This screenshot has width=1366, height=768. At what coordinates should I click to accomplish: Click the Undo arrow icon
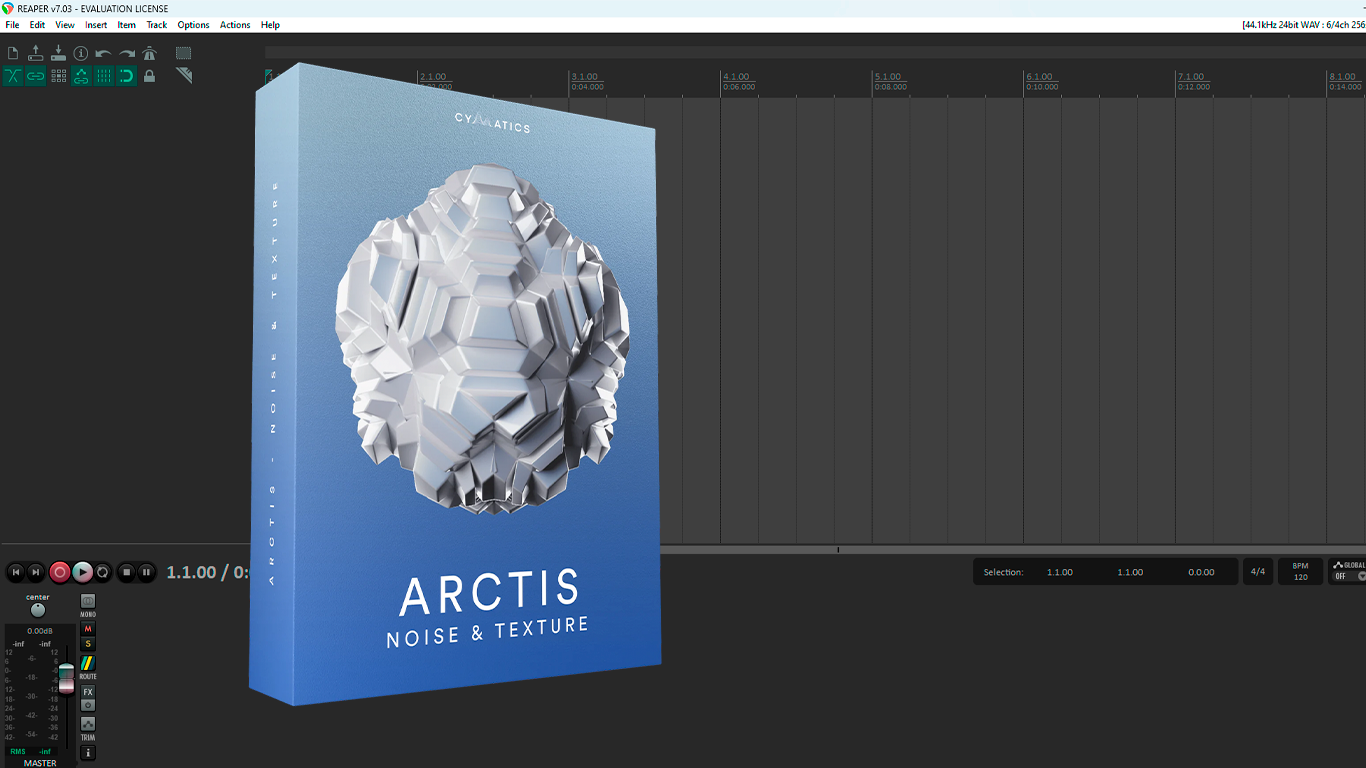(104, 53)
